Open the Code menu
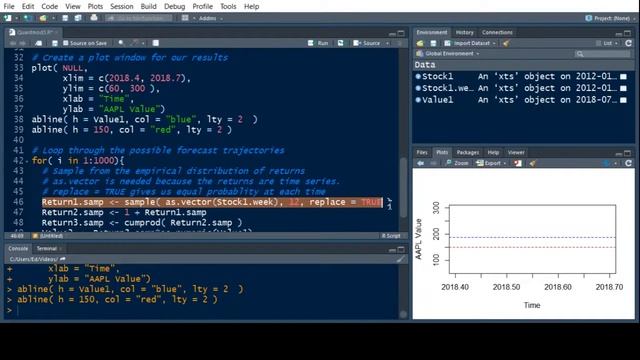Viewport: 640px width, 360px height. pyautogui.click(x=49, y=7)
